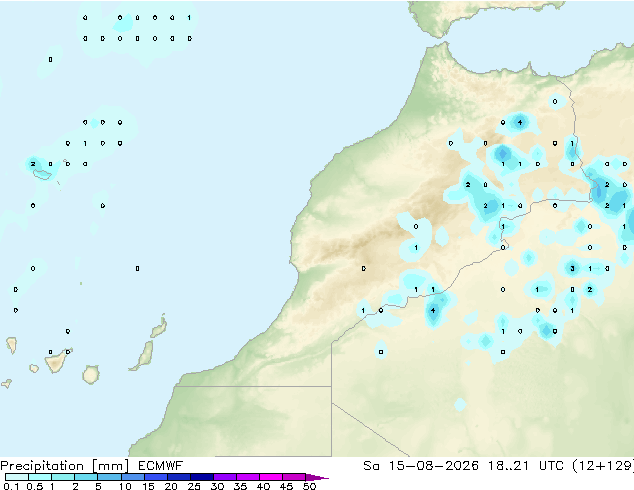Click the 0.1–0.5 mm palest legend swatch

[17, 477]
